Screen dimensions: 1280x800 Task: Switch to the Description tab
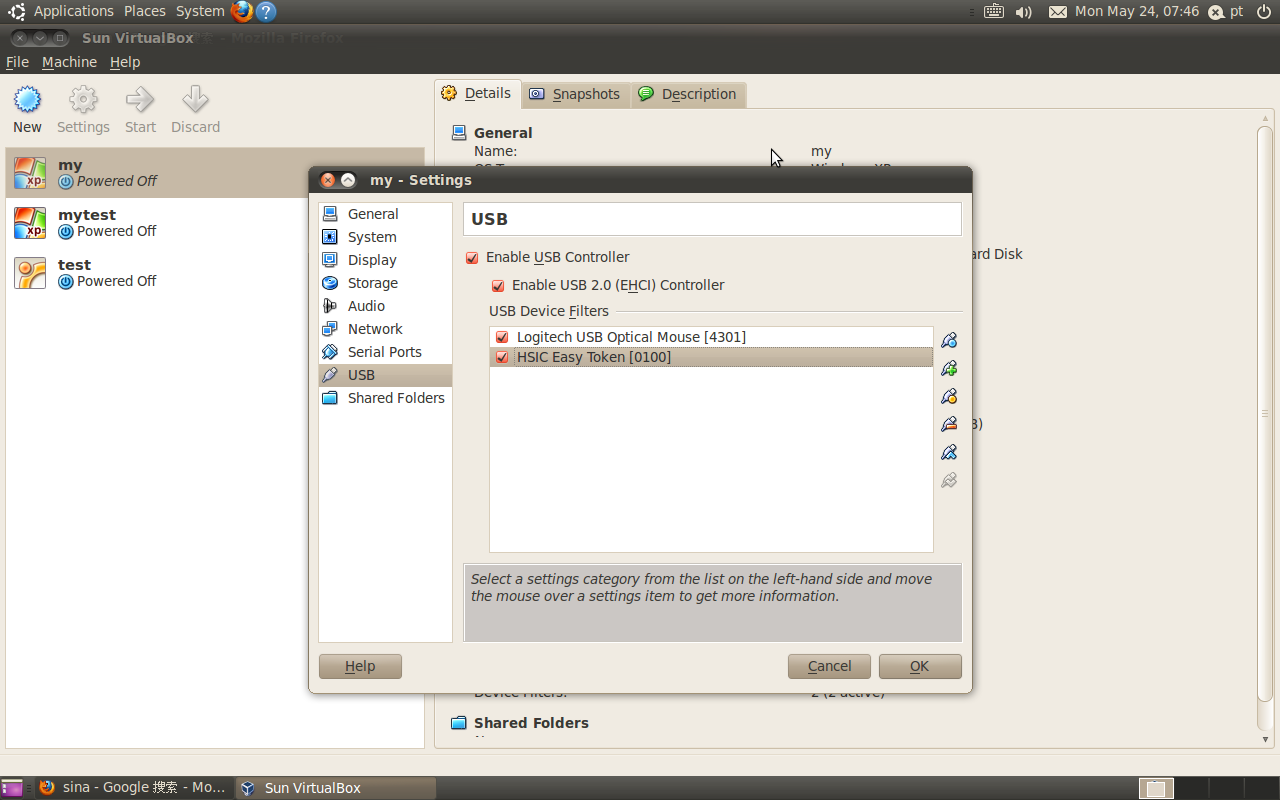pos(688,94)
